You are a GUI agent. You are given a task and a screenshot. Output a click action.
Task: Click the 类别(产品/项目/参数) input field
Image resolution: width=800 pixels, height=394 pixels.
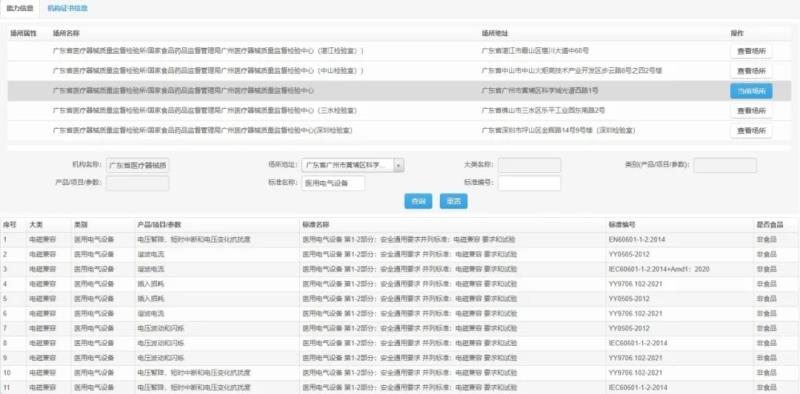pos(725,165)
